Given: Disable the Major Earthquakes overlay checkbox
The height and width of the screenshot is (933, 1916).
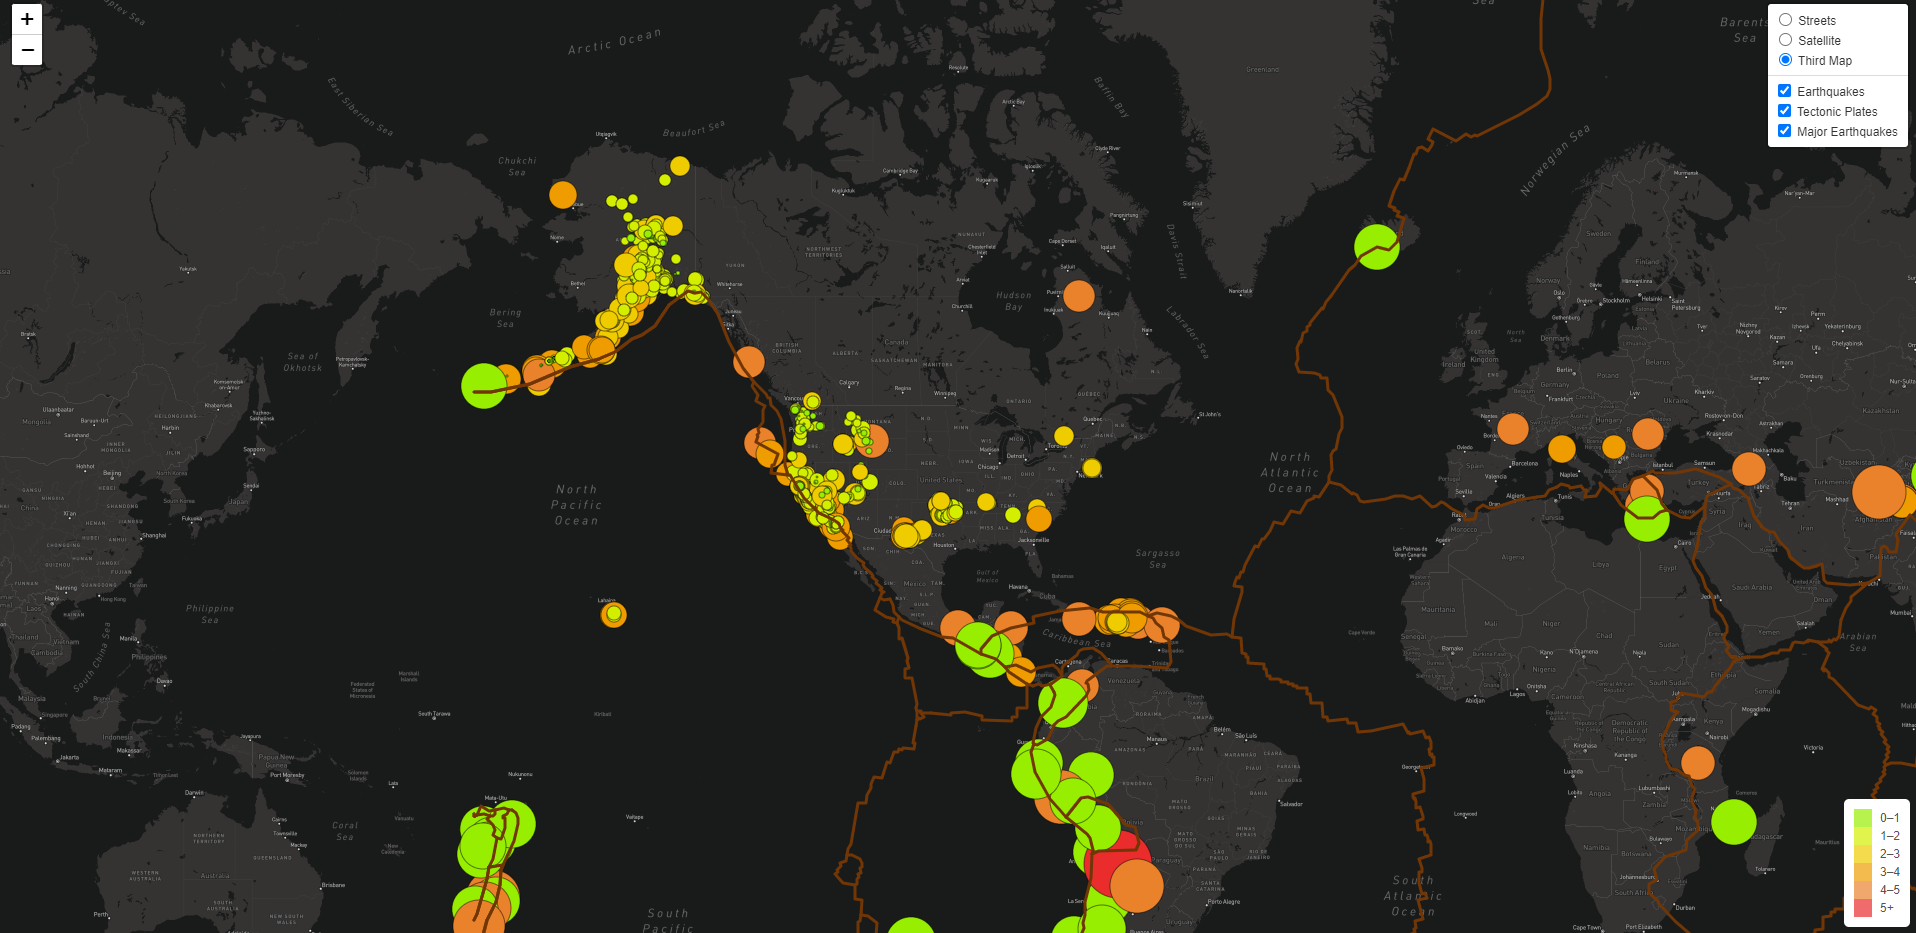Looking at the screenshot, I should pos(1784,131).
